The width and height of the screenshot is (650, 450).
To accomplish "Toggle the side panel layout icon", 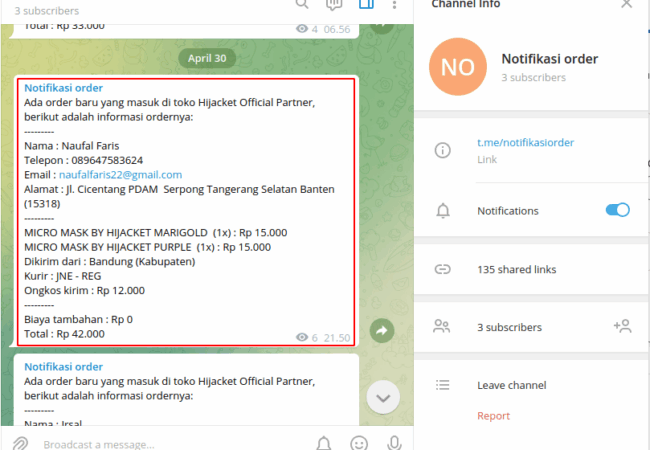I will click(x=365, y=4).
